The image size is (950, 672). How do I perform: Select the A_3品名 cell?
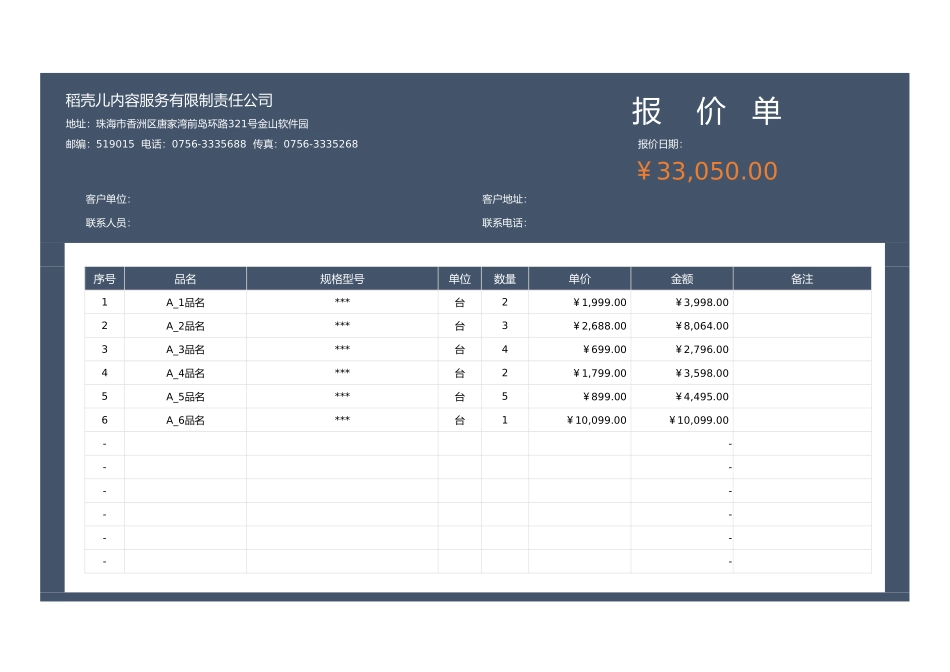184,349
